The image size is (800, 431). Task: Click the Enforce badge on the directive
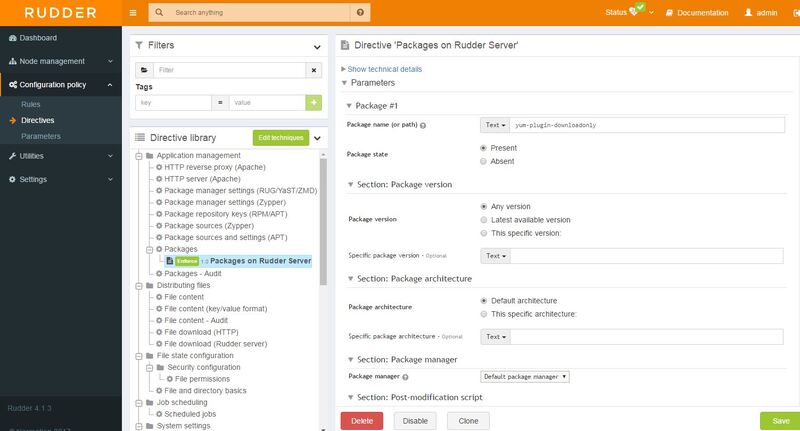click(x=187, y=261)
